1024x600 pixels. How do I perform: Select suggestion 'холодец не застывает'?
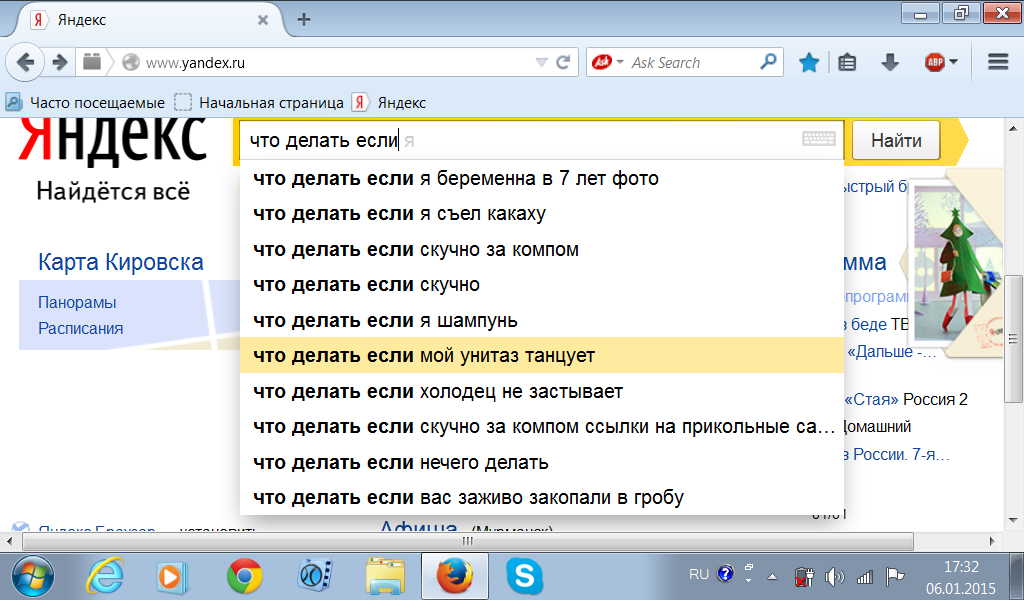point(542,392)
